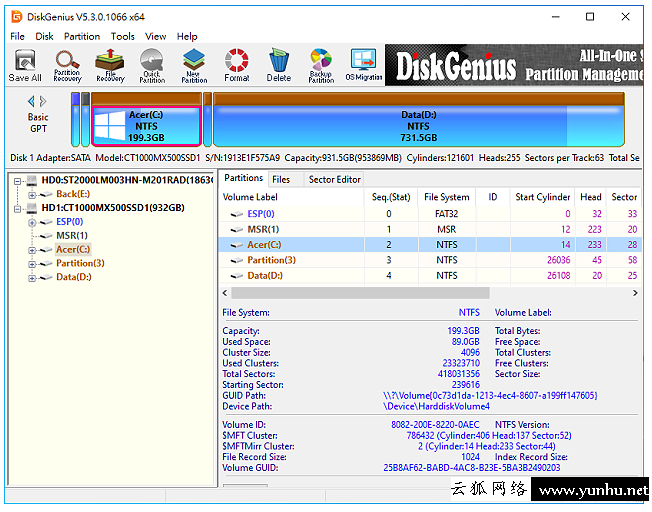Click the Acer(C:) drive icon in the table
The image size is (652, 512).
point(237,245)
